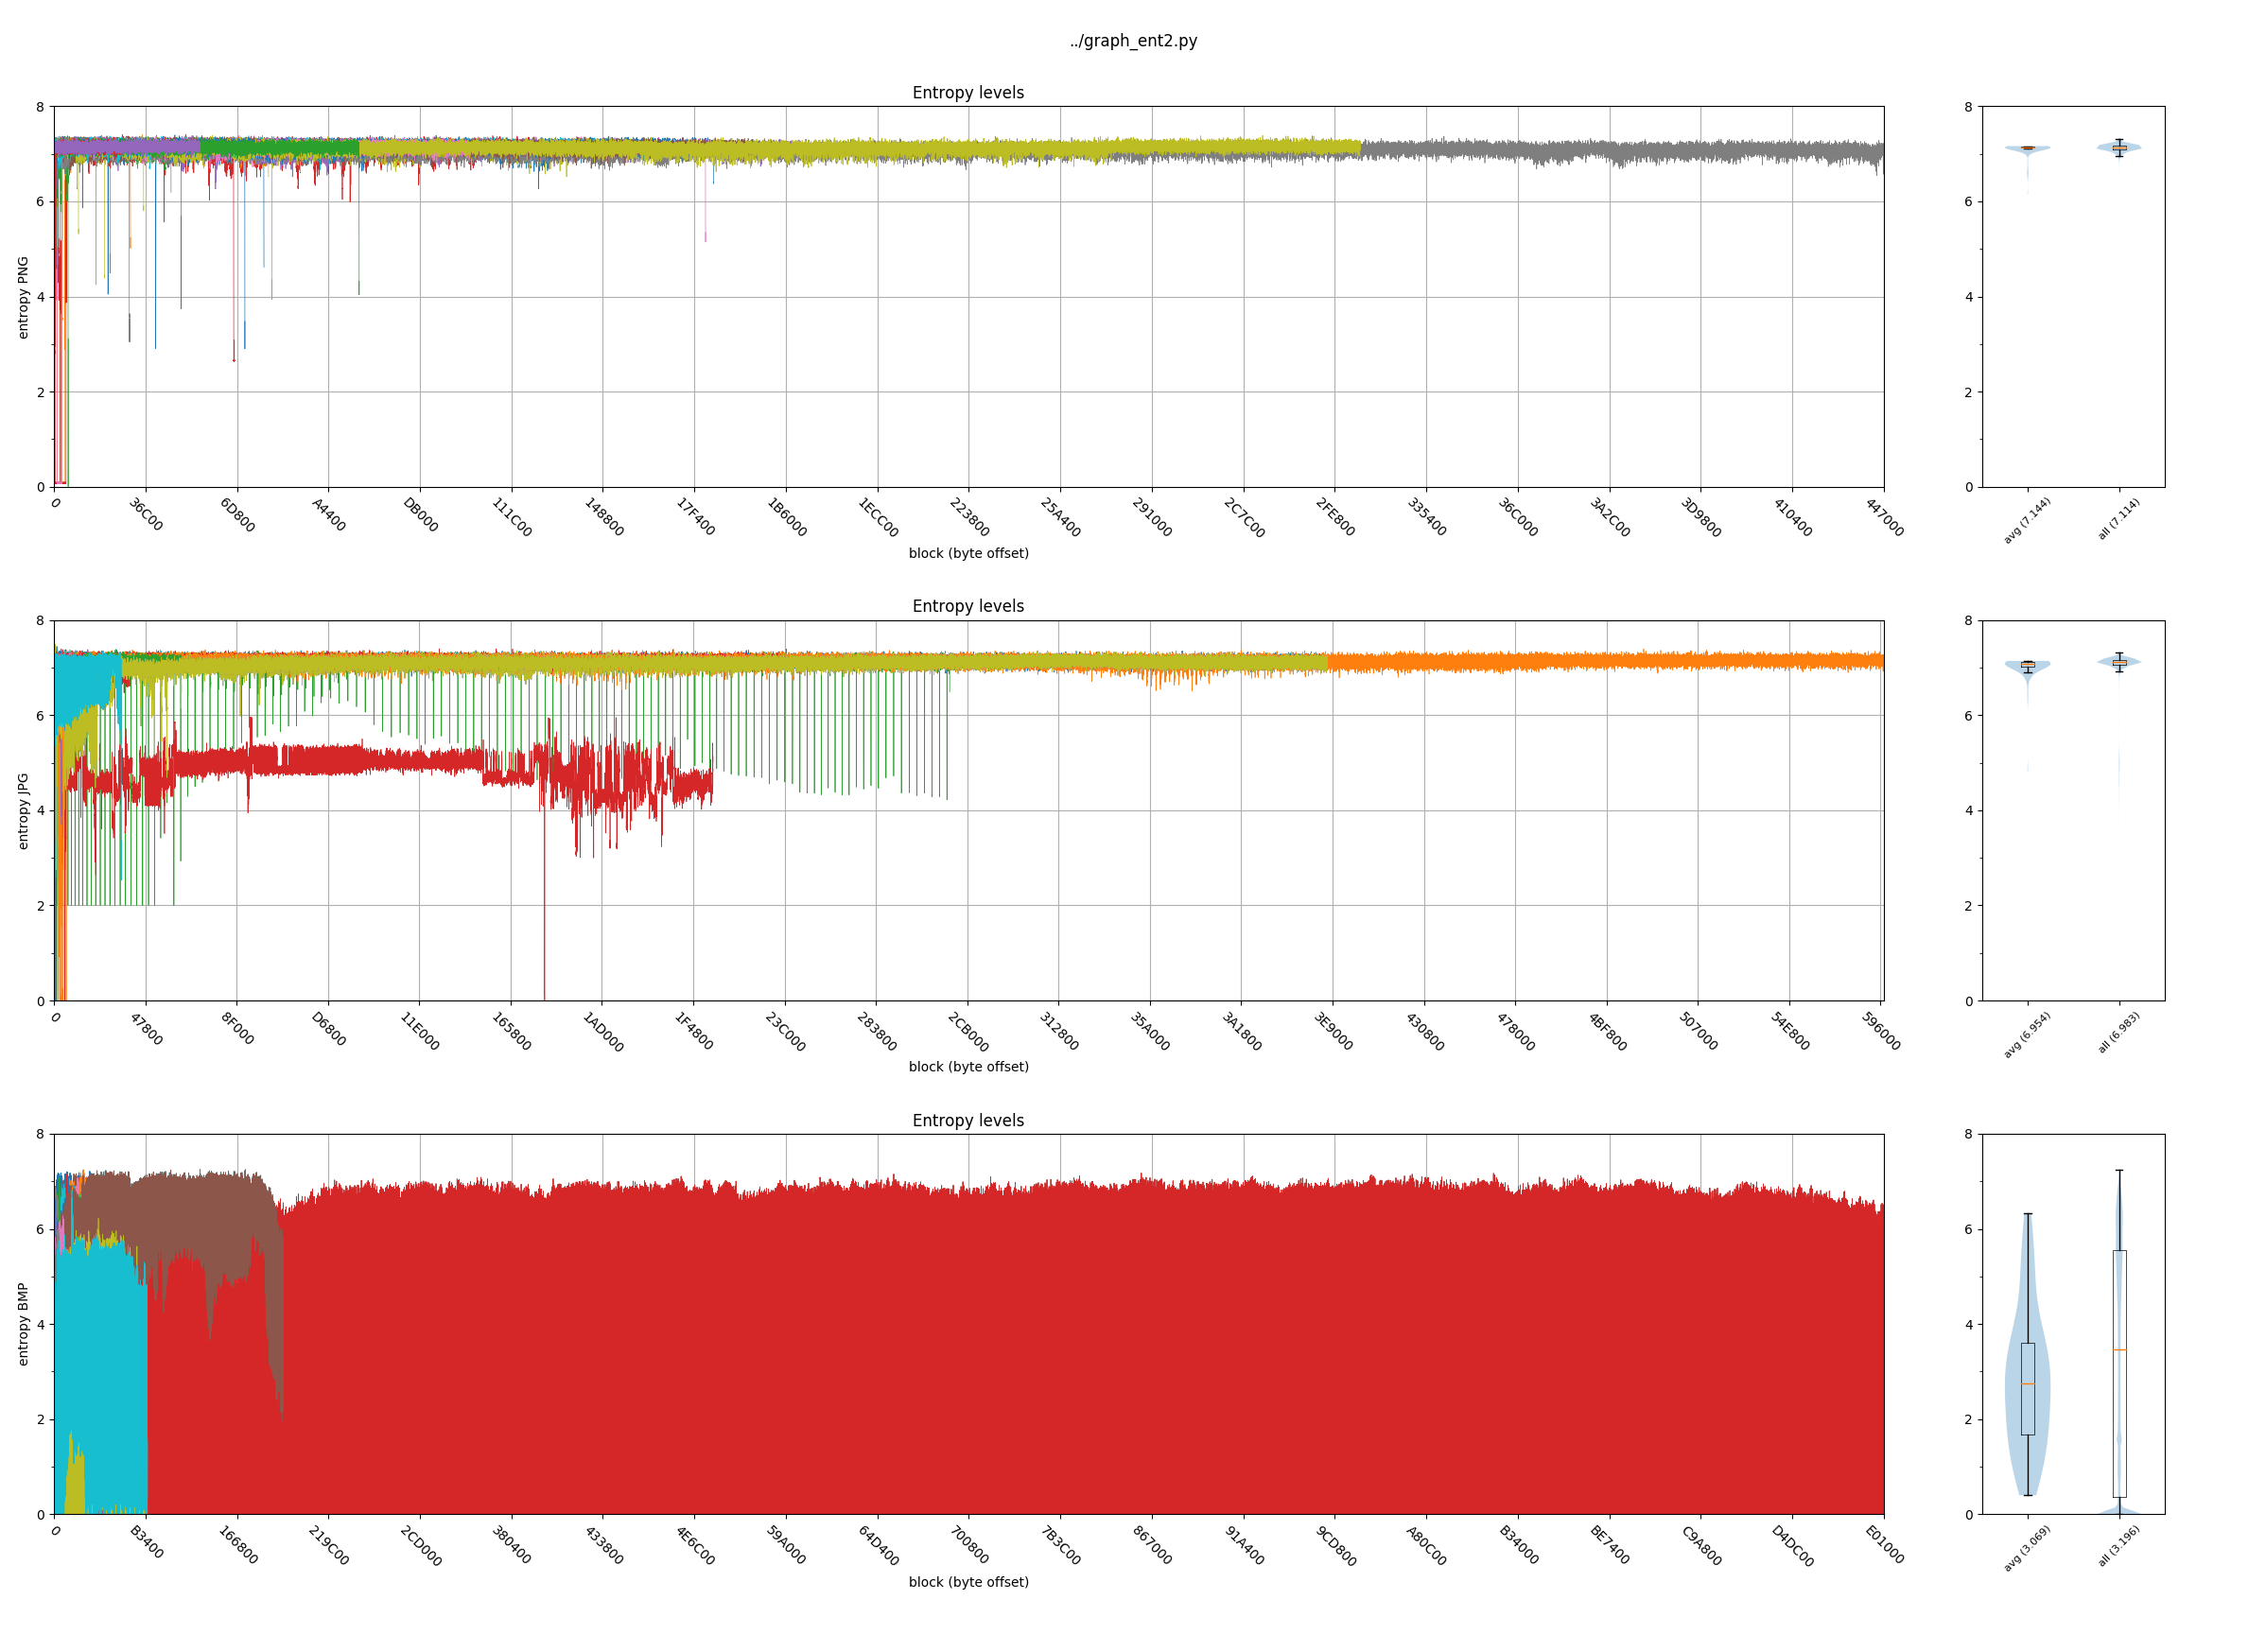Click the 447000 tick label in PNG chart
2266x1652 pixels.
pos(1884,518)
